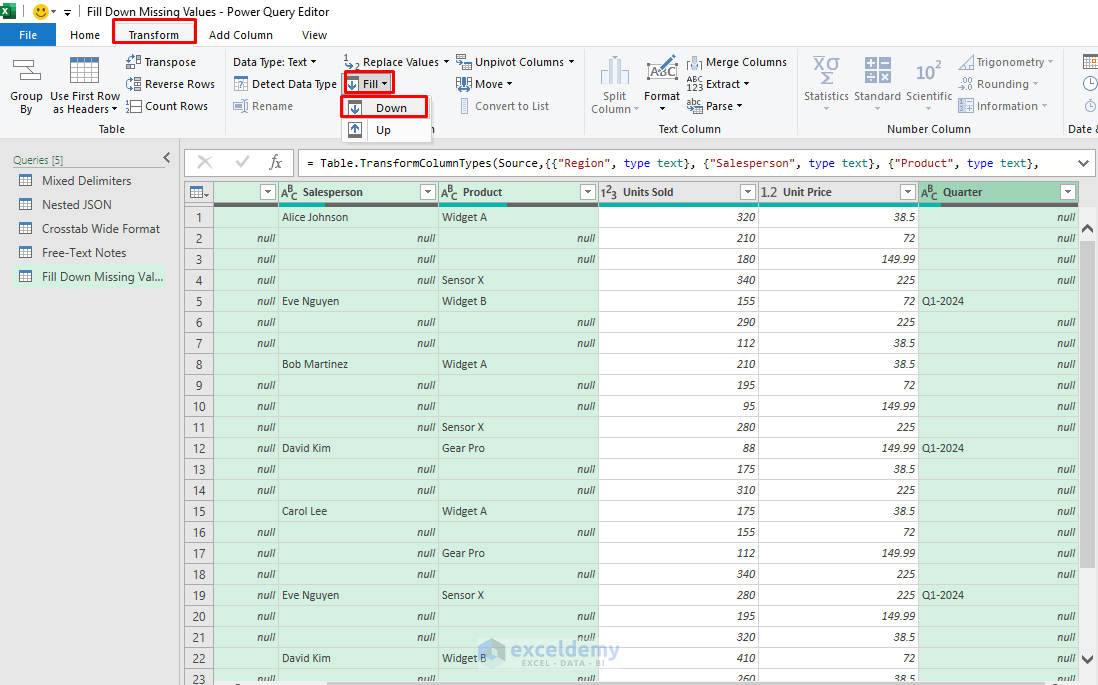
Task: Click the smiley feedback icon
Action: [x=41, y=12]
